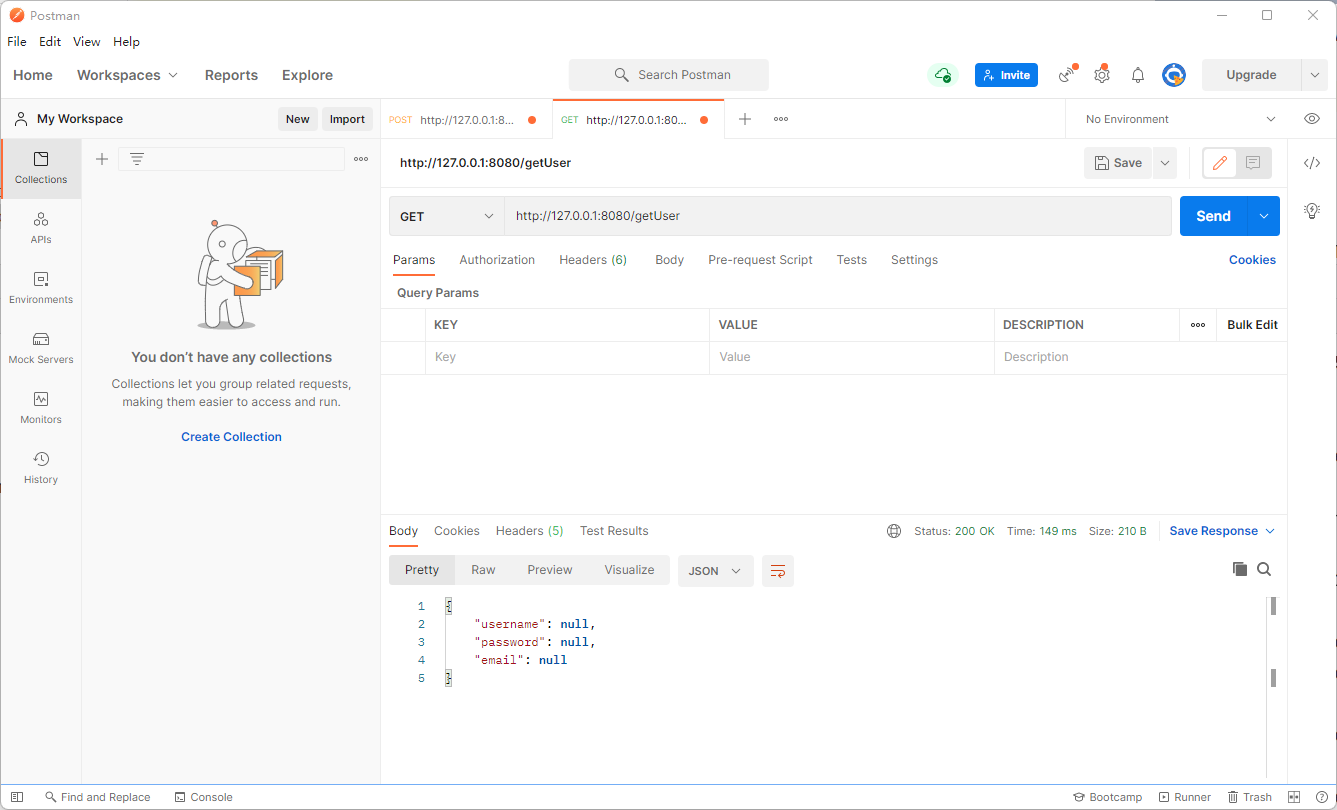Switch to comments mode icon
Viewport: 1337px width, 810px height.
point(1254,163)
